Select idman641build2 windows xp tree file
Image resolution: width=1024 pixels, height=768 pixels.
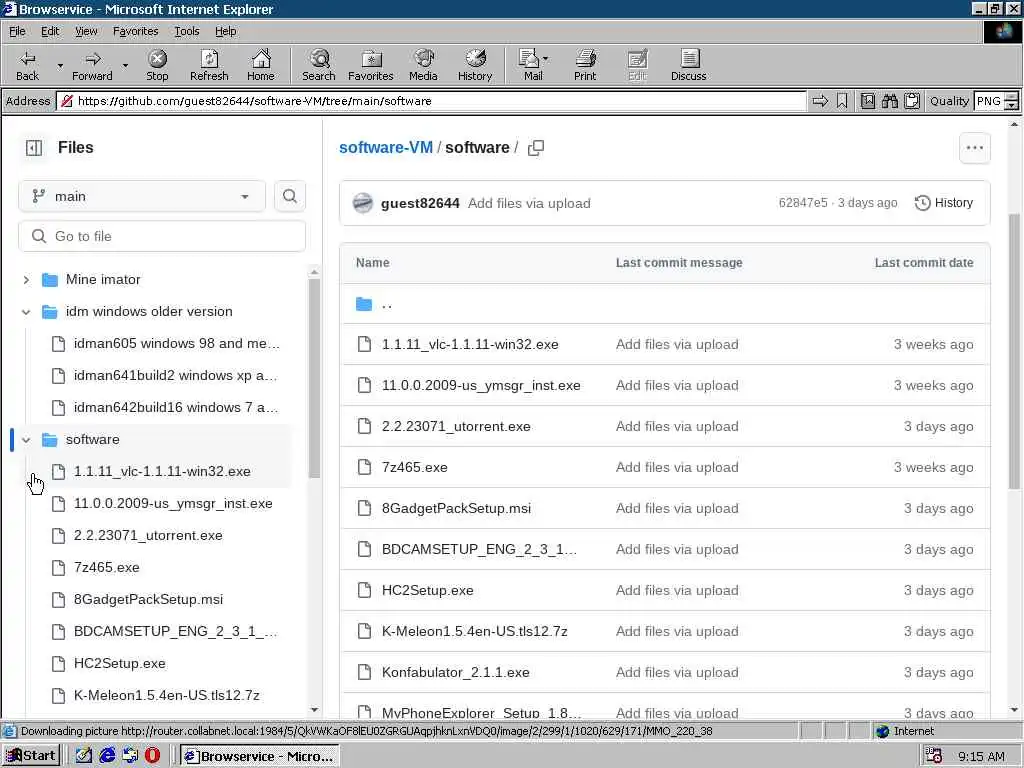(175, 376)
